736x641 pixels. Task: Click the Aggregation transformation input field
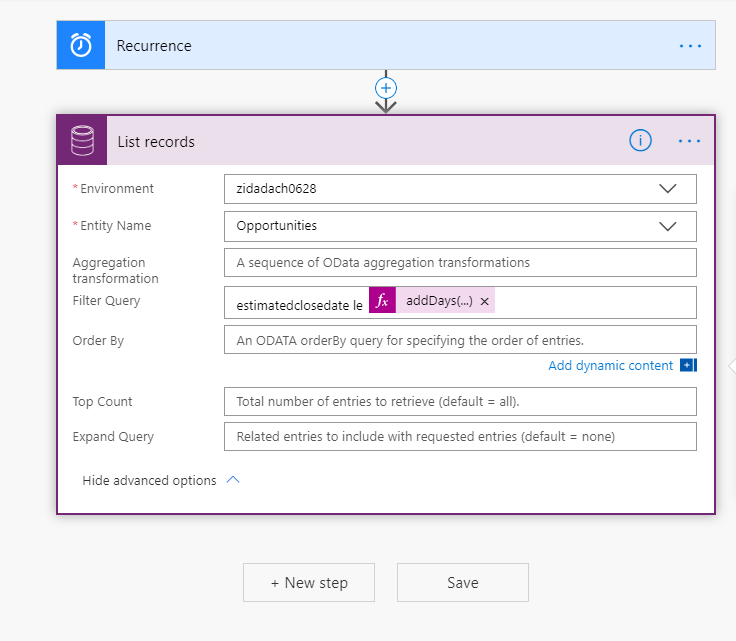click(460, 263)
